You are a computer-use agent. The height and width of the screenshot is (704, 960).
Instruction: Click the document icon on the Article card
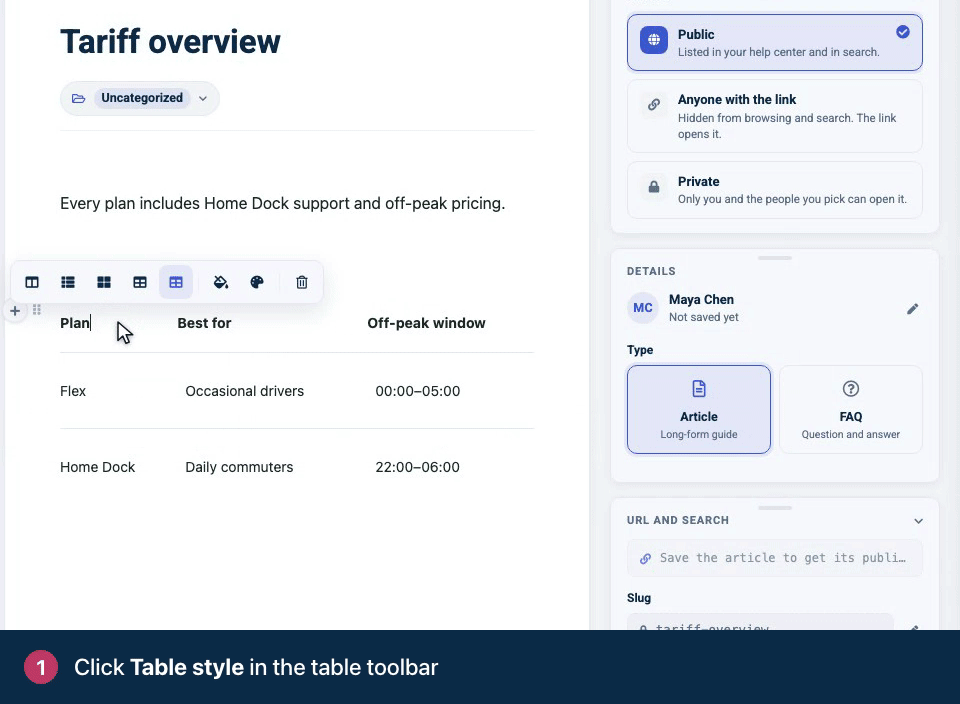[x=699, y=389]
